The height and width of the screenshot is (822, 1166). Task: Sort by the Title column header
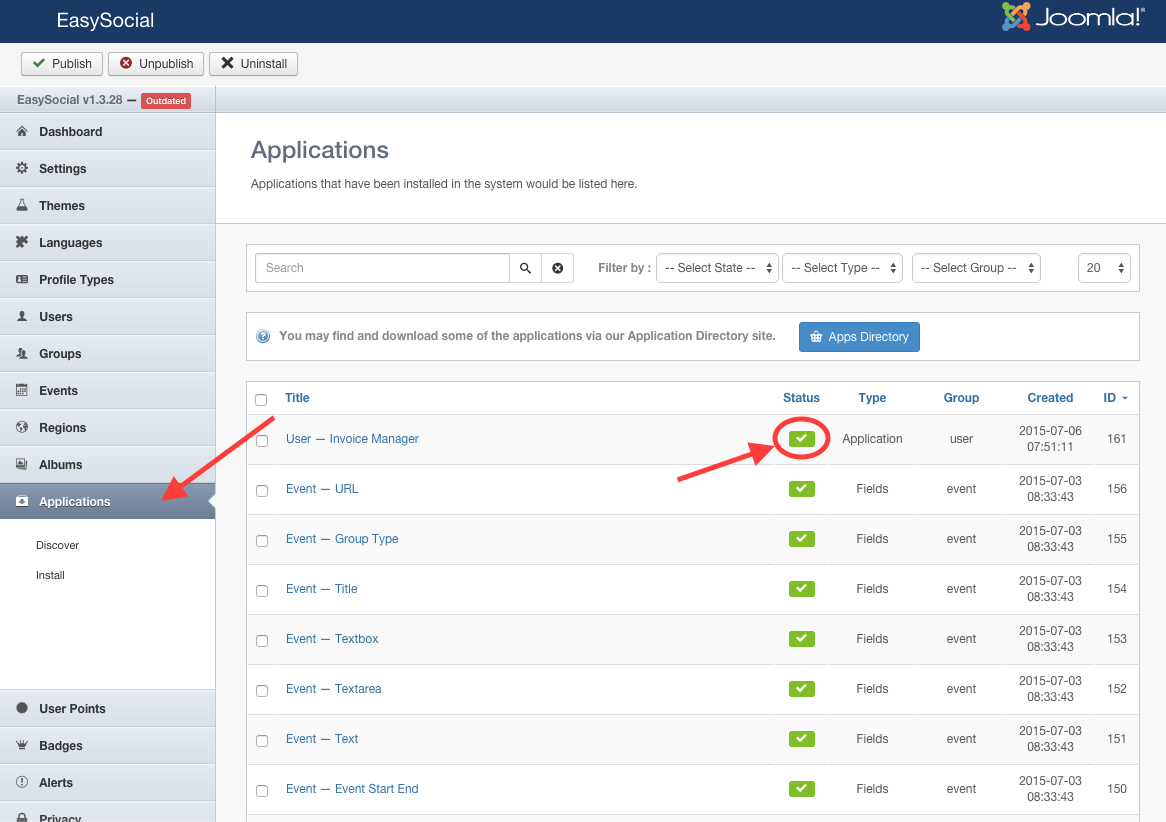pyautogui.click(x=297, y=398)
